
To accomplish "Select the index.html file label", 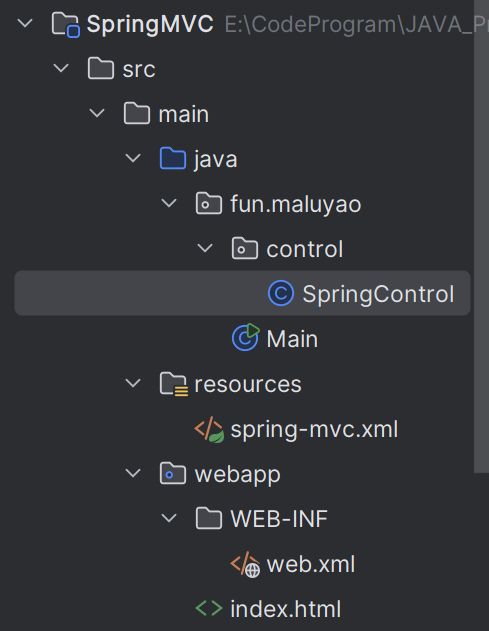I will coord(286,609).
